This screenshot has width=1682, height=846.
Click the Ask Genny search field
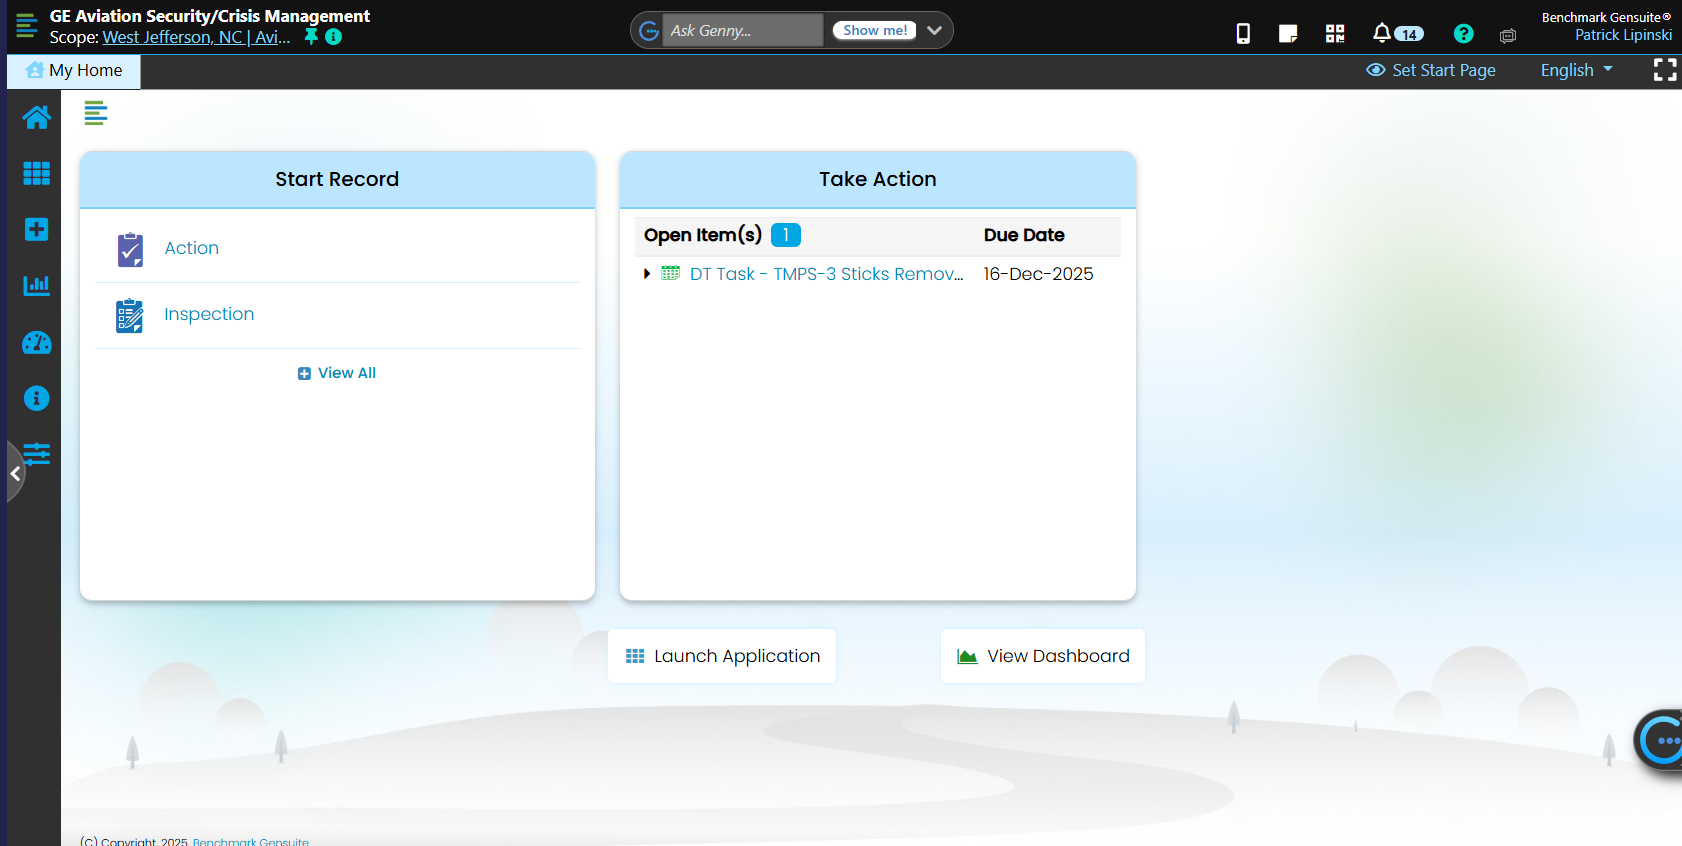[x=742, y=31]
